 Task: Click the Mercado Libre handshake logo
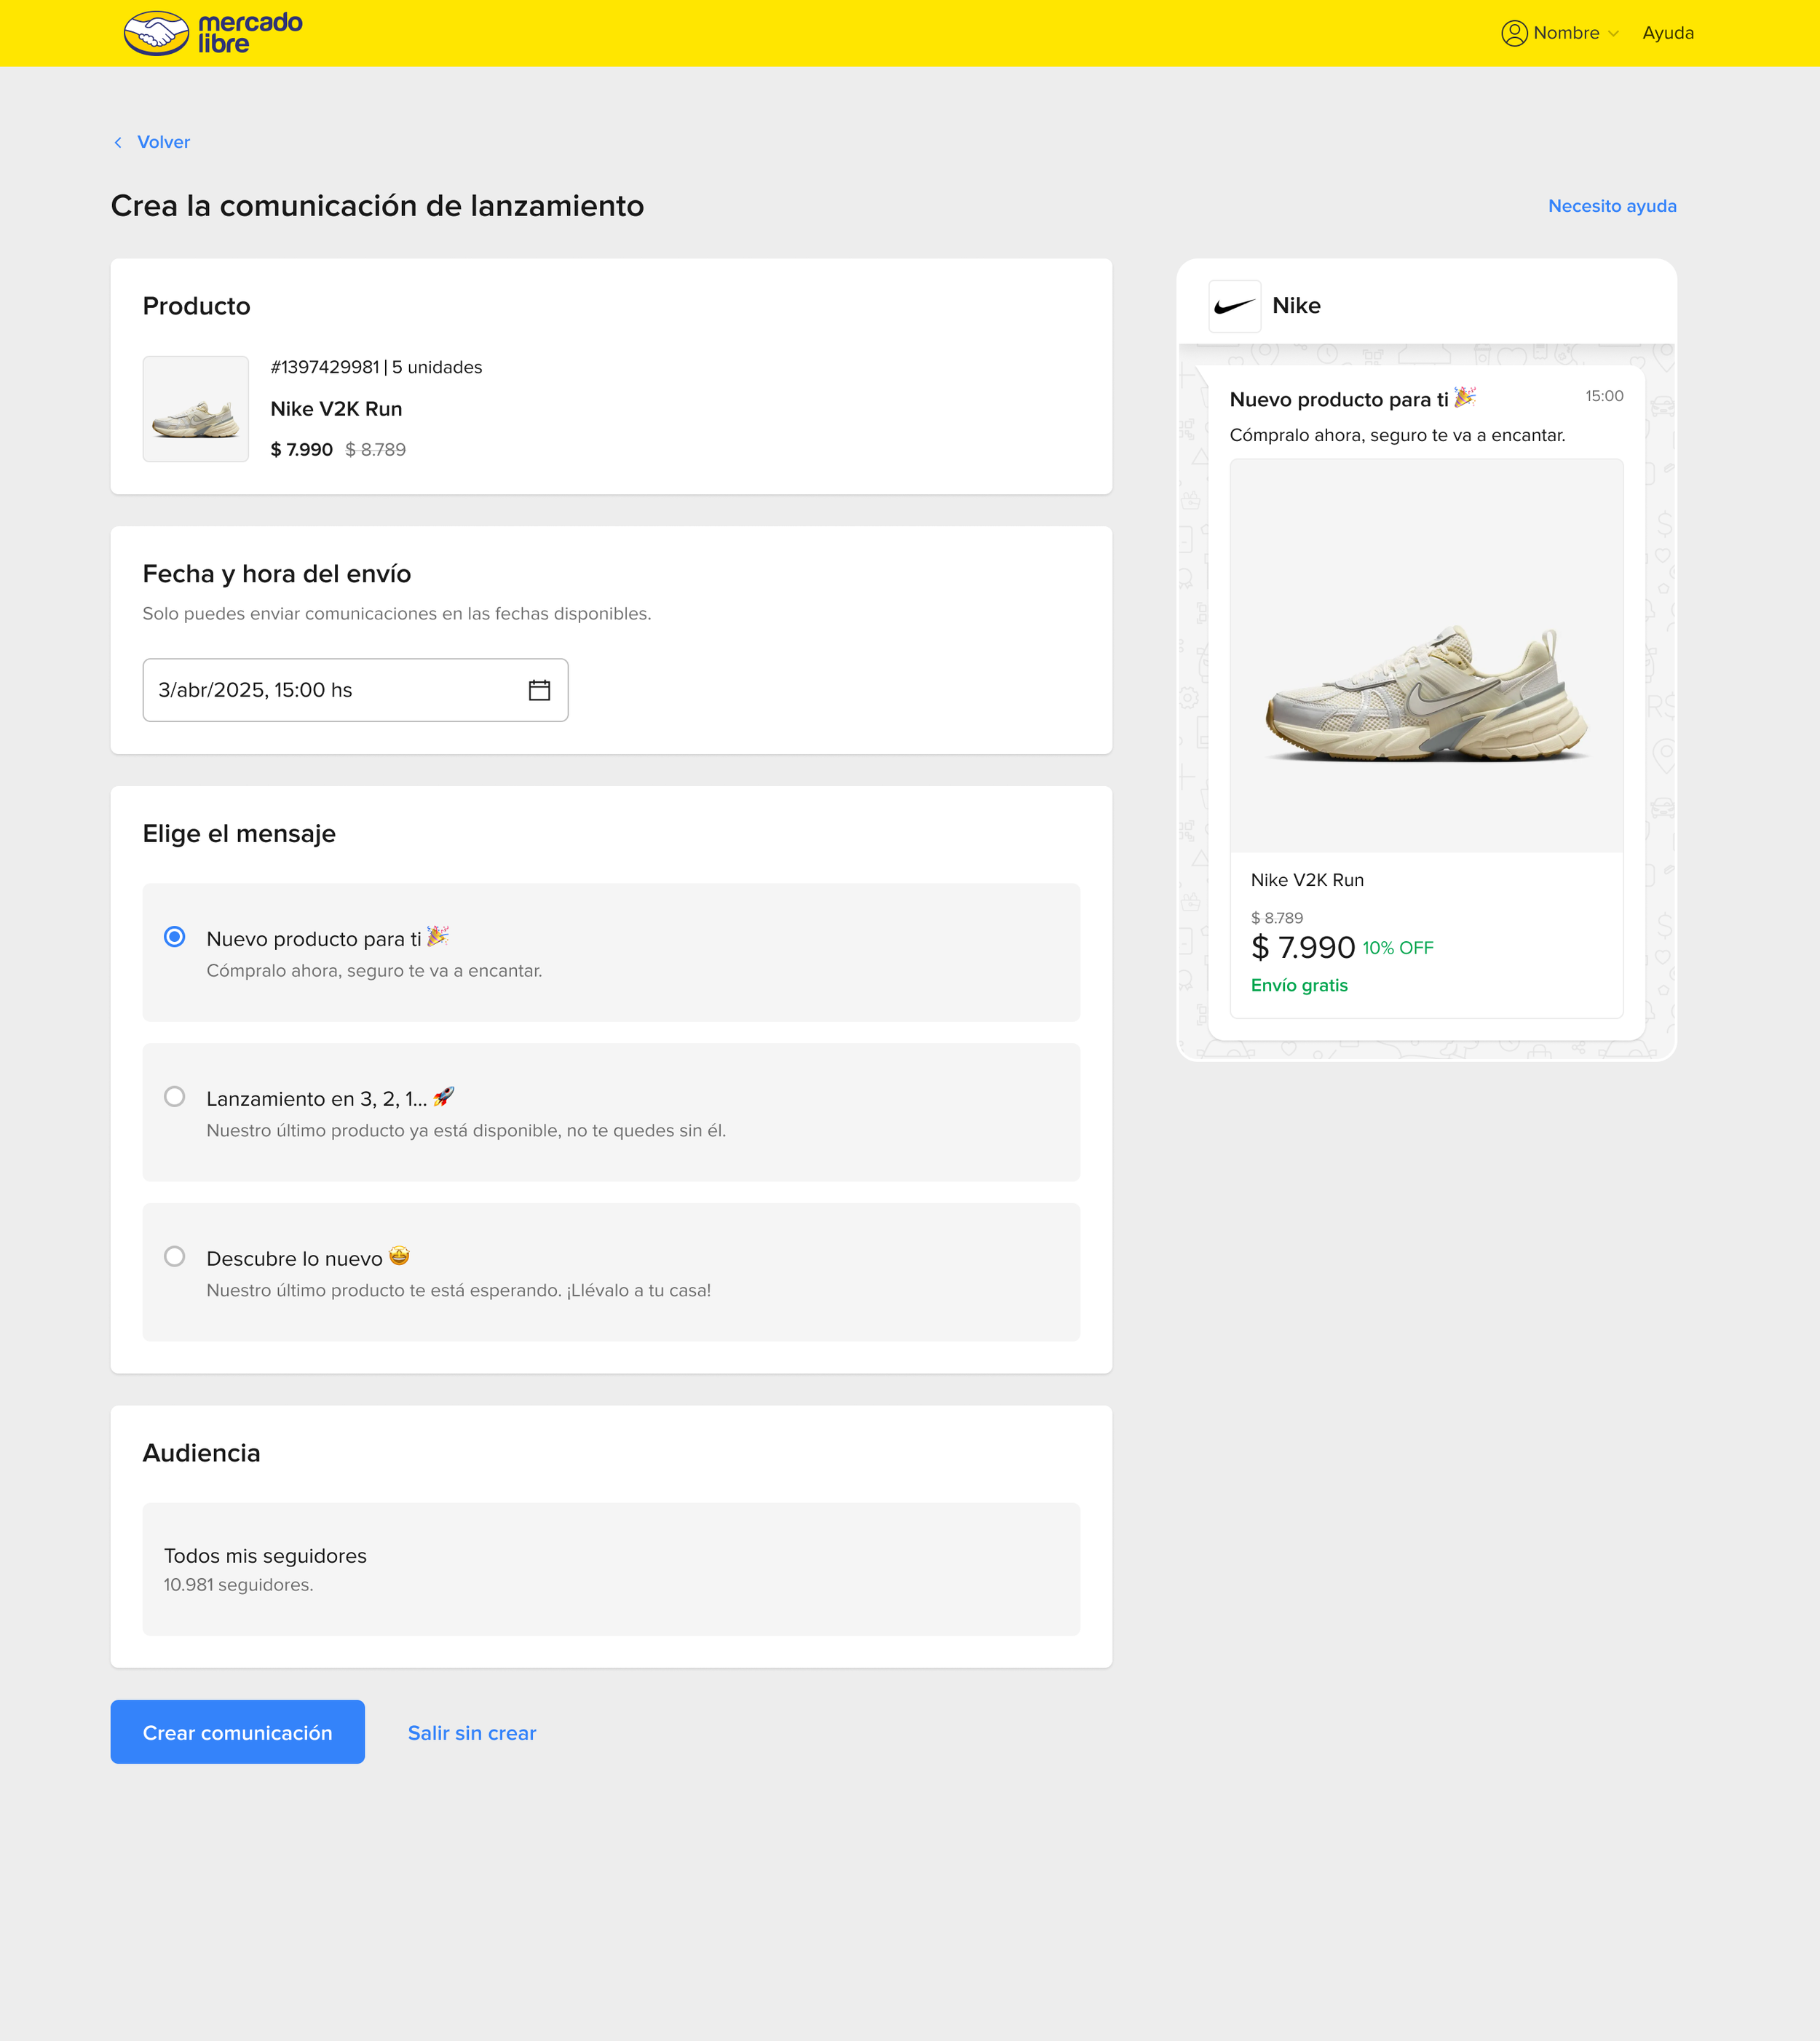tap(156, 33)
